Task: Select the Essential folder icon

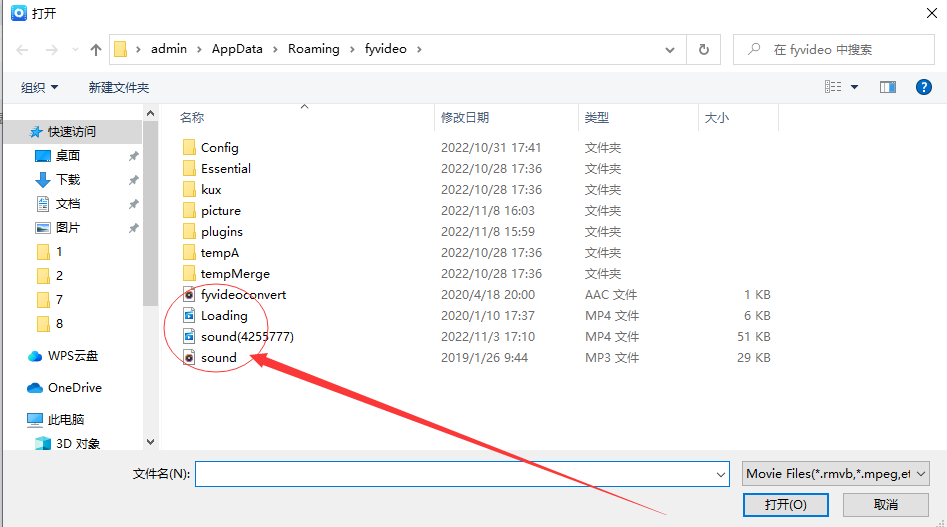Action: (189, 168)
